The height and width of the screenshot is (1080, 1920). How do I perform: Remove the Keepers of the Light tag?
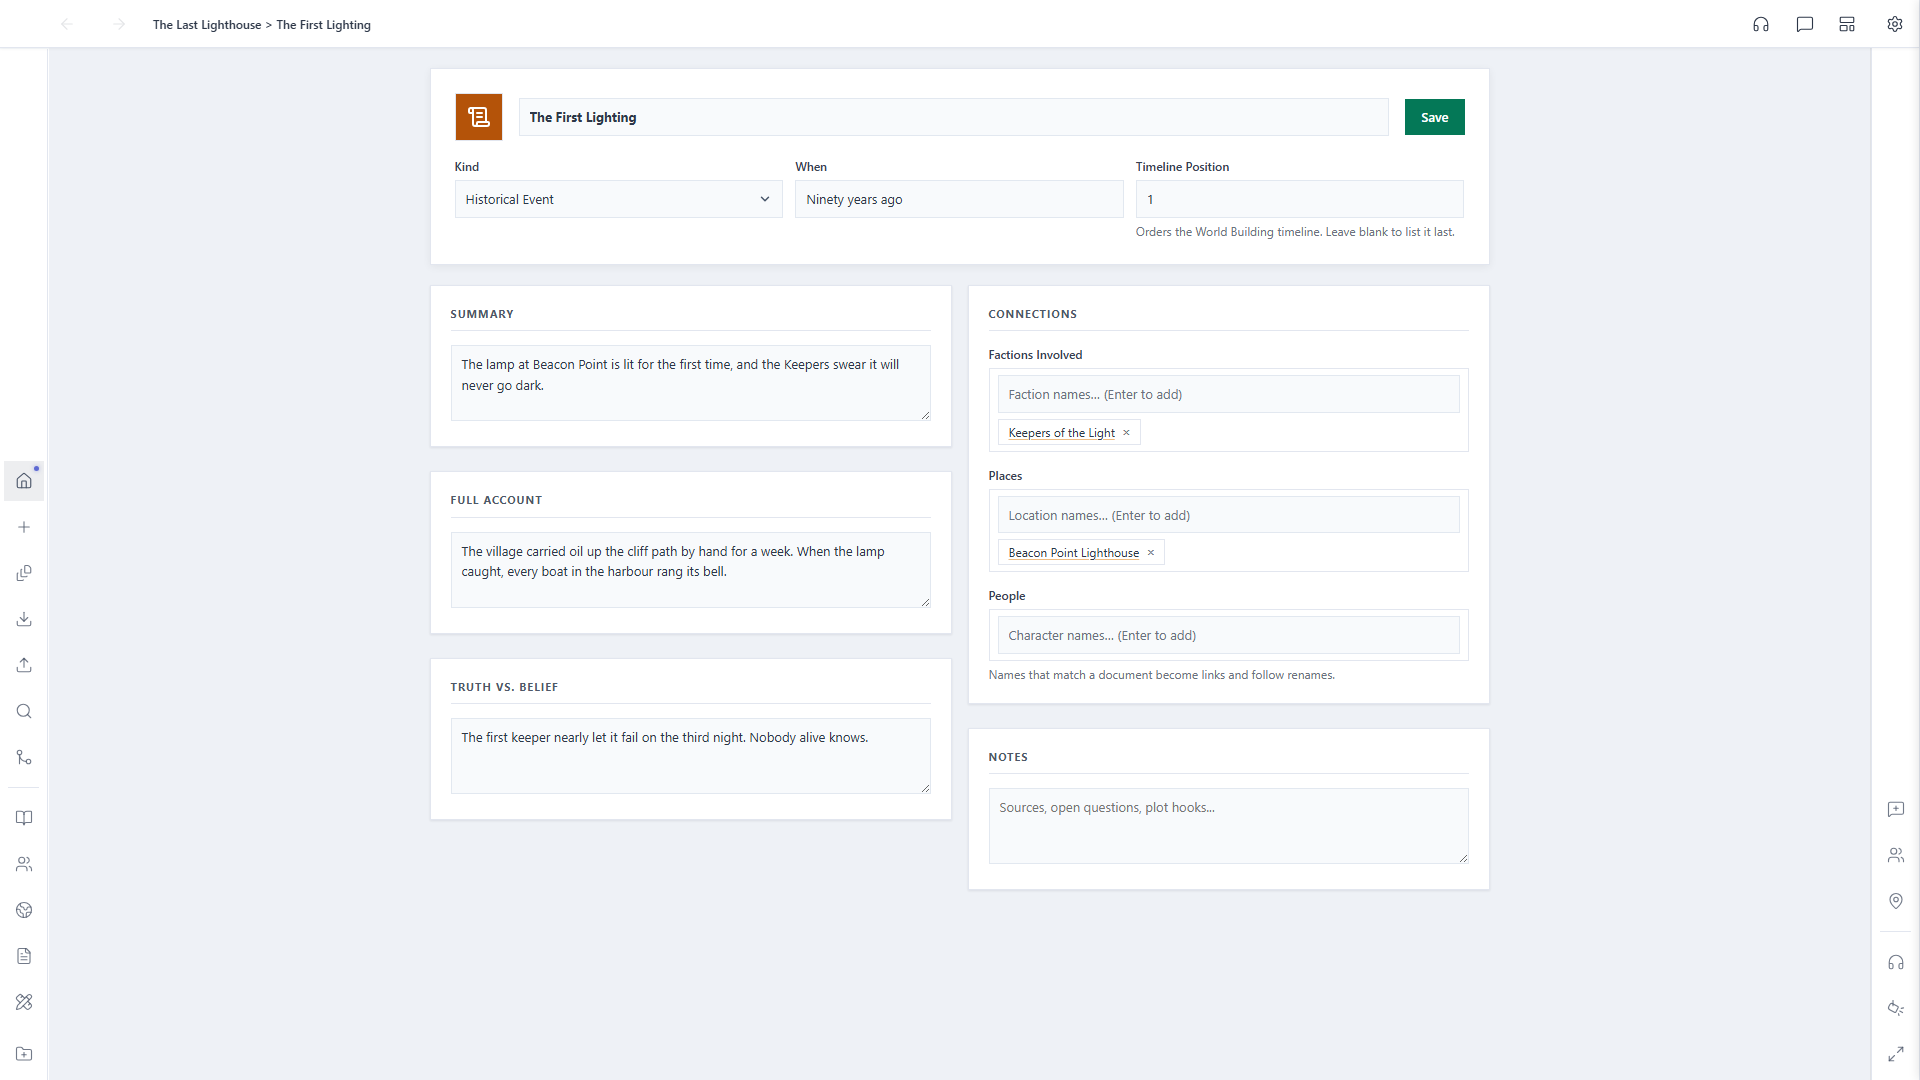[1126, 433]
